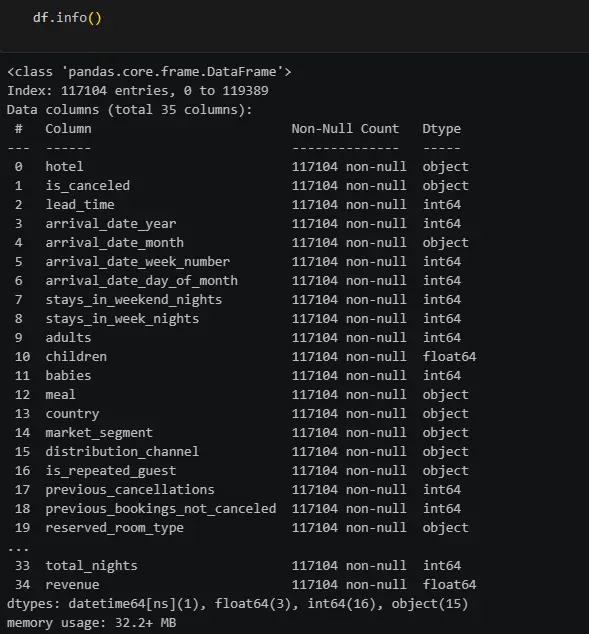Select the total_nights column name
The height and width of the screenshot is (634, 589).
click(91, 566)
